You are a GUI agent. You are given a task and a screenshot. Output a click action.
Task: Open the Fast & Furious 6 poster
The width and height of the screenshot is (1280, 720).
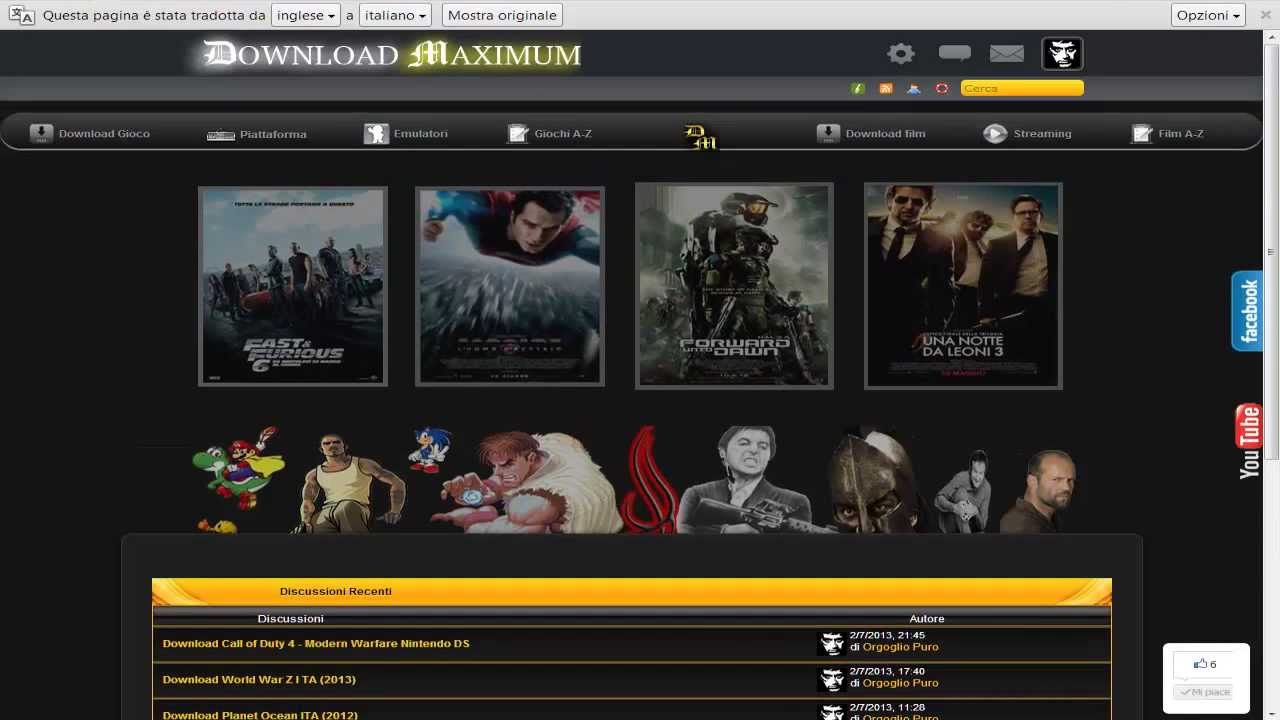click(293, 286)
